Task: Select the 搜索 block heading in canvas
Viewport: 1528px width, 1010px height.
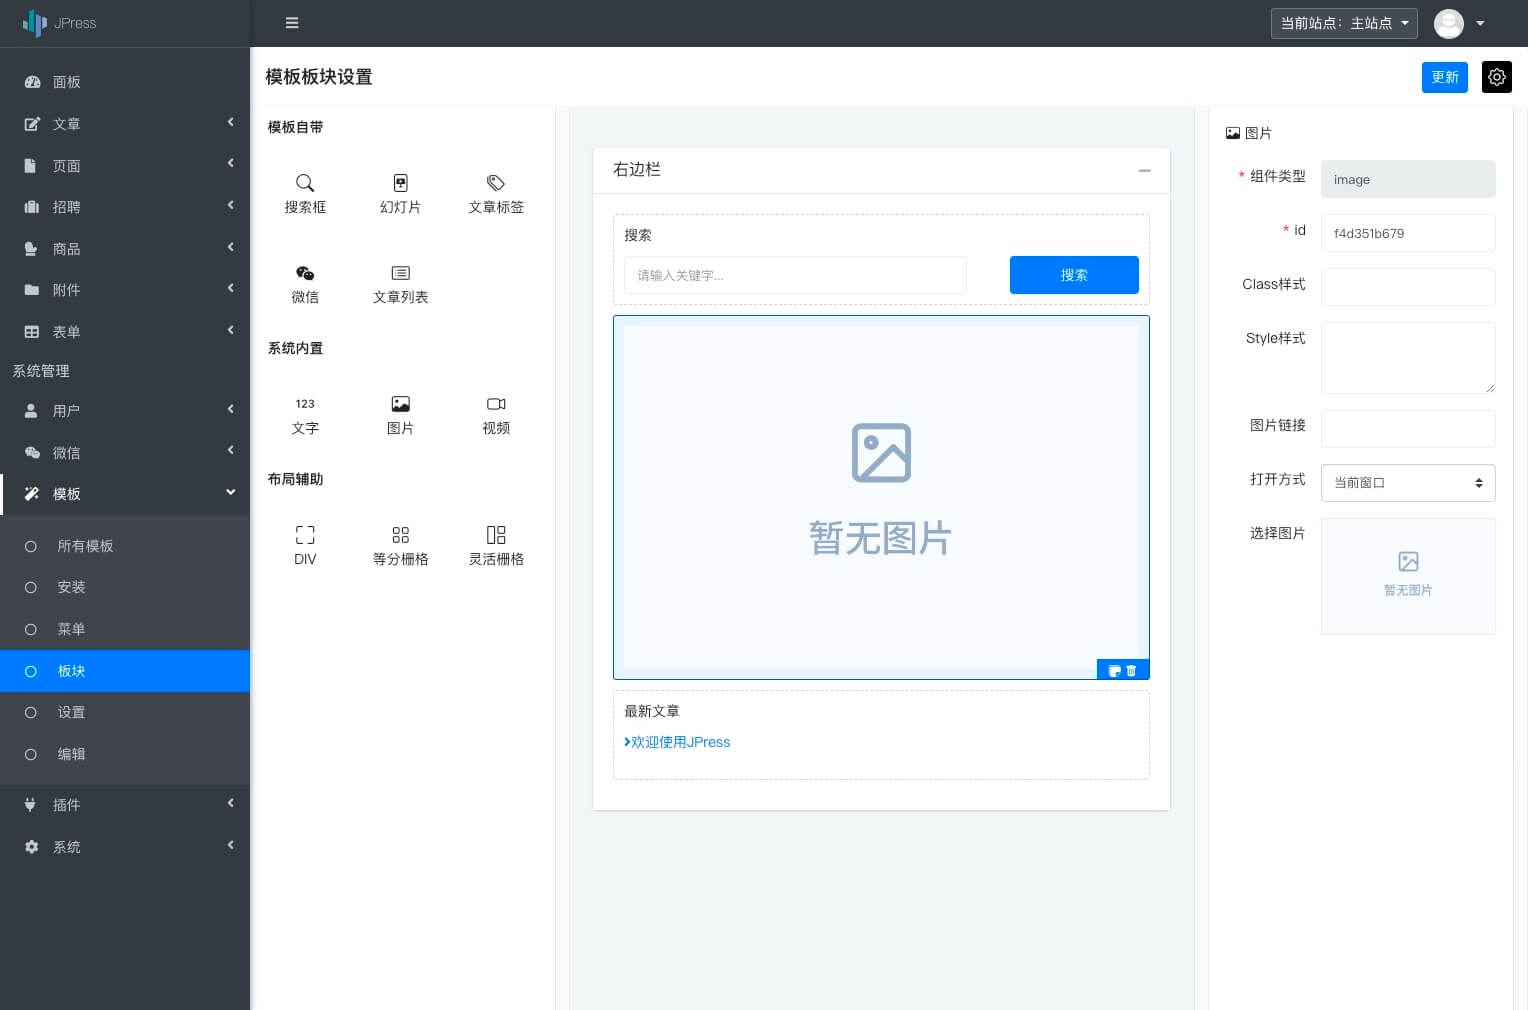Action: [638, 235]
